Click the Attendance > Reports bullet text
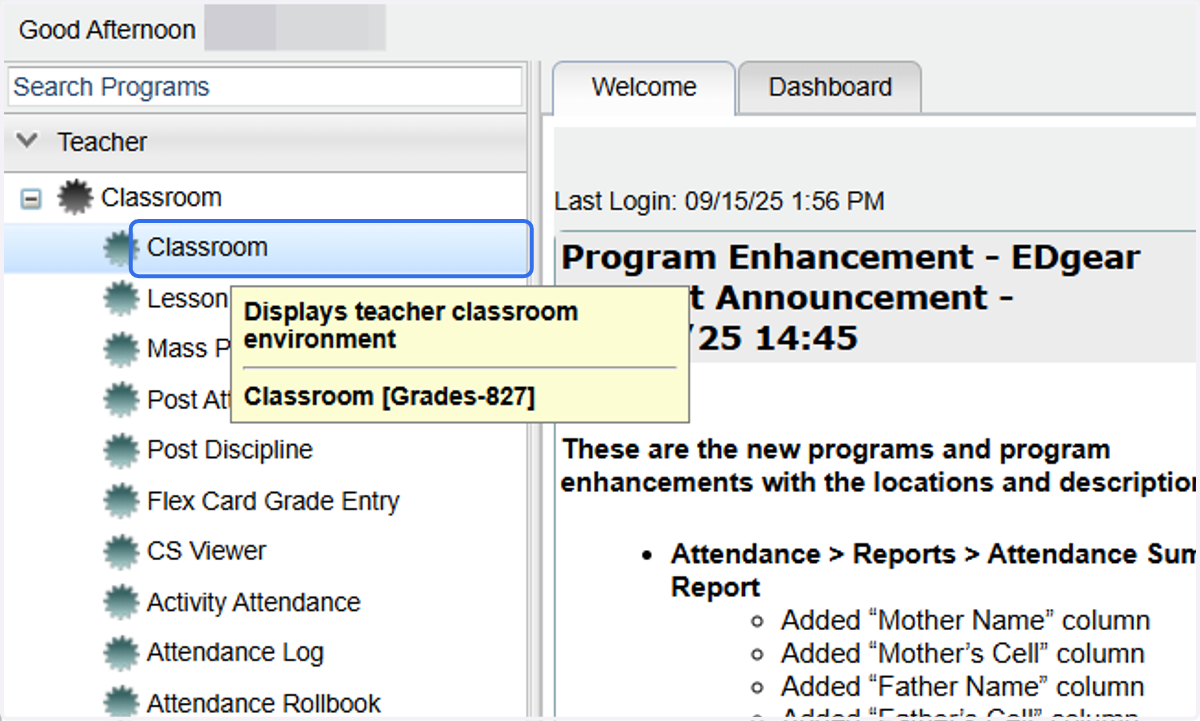 (934, 570)
